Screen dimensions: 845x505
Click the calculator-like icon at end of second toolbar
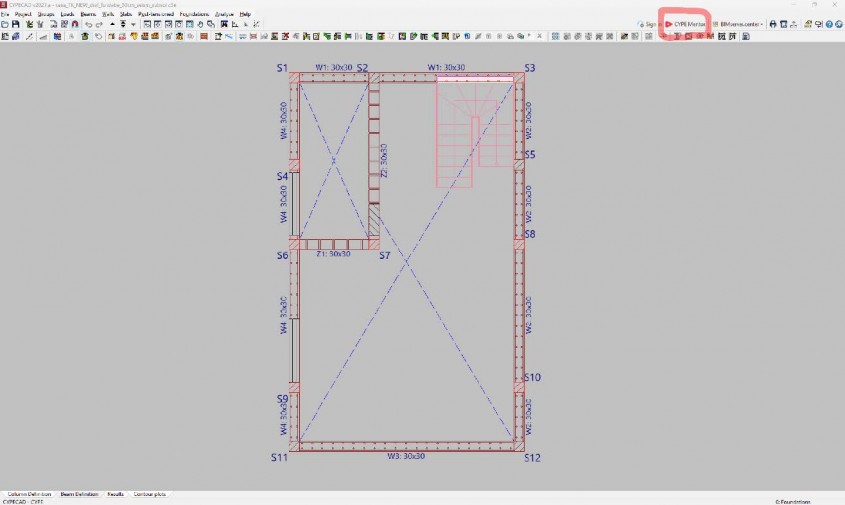(746, 36)
